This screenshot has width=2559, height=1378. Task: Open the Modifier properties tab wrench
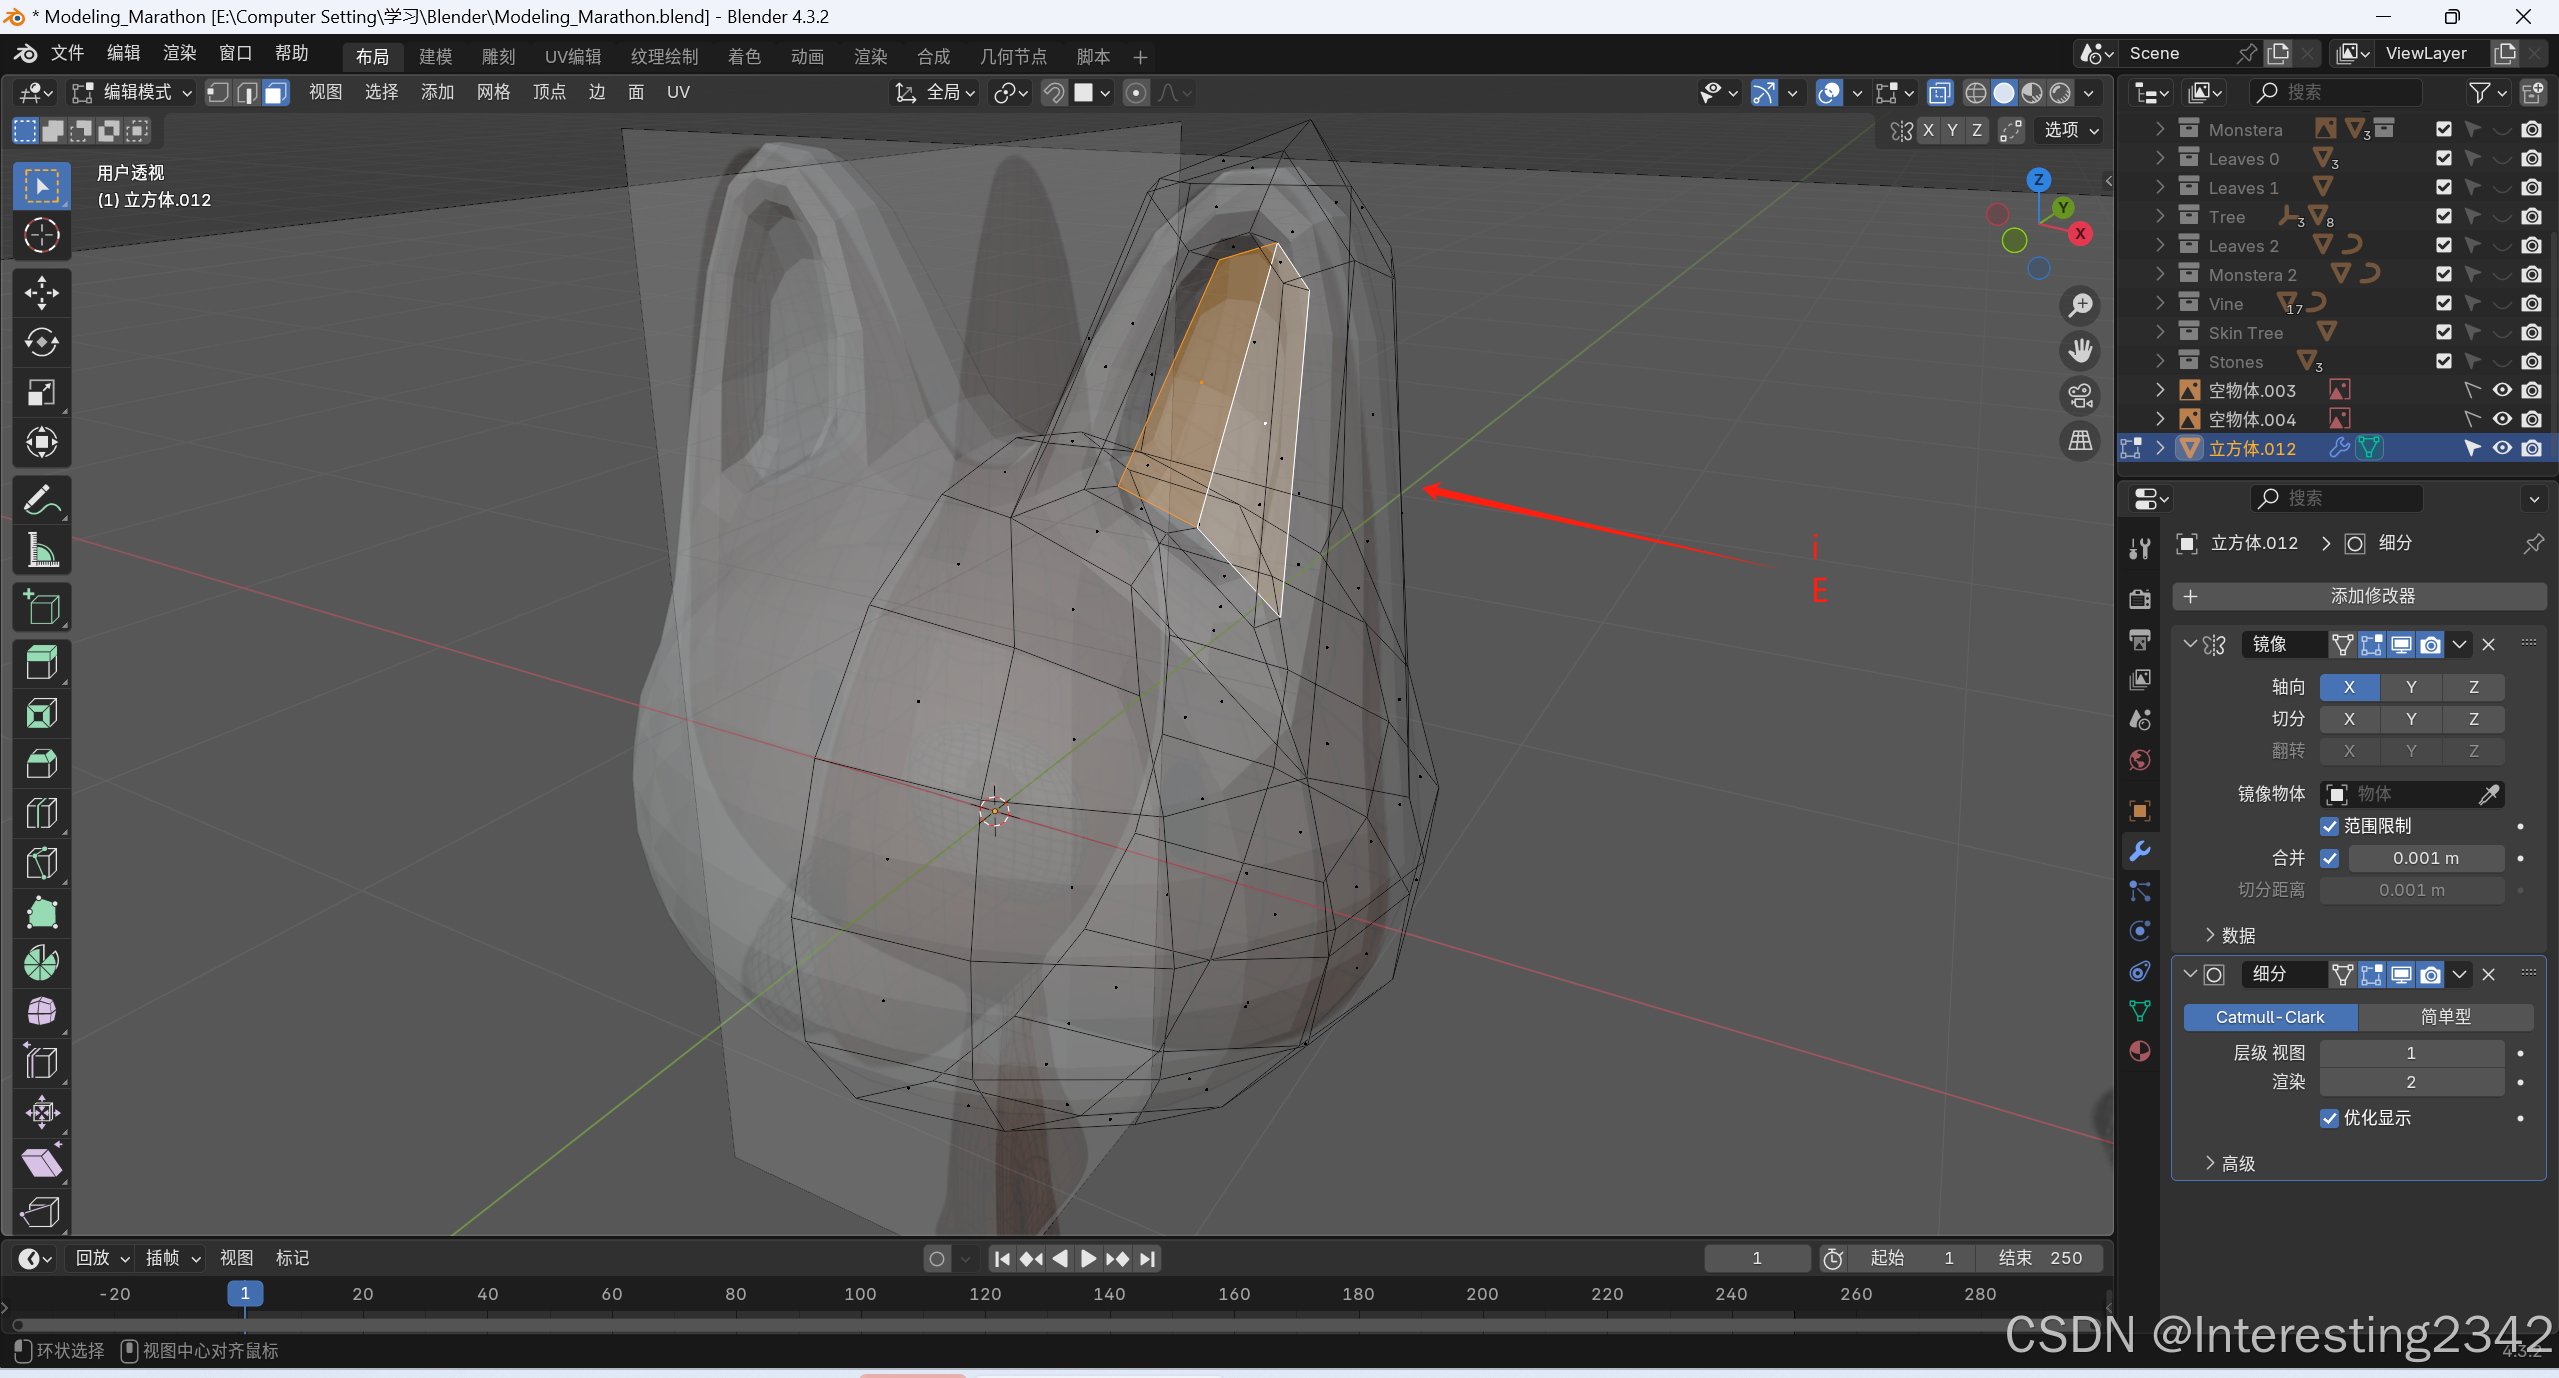pos(2140,851)
